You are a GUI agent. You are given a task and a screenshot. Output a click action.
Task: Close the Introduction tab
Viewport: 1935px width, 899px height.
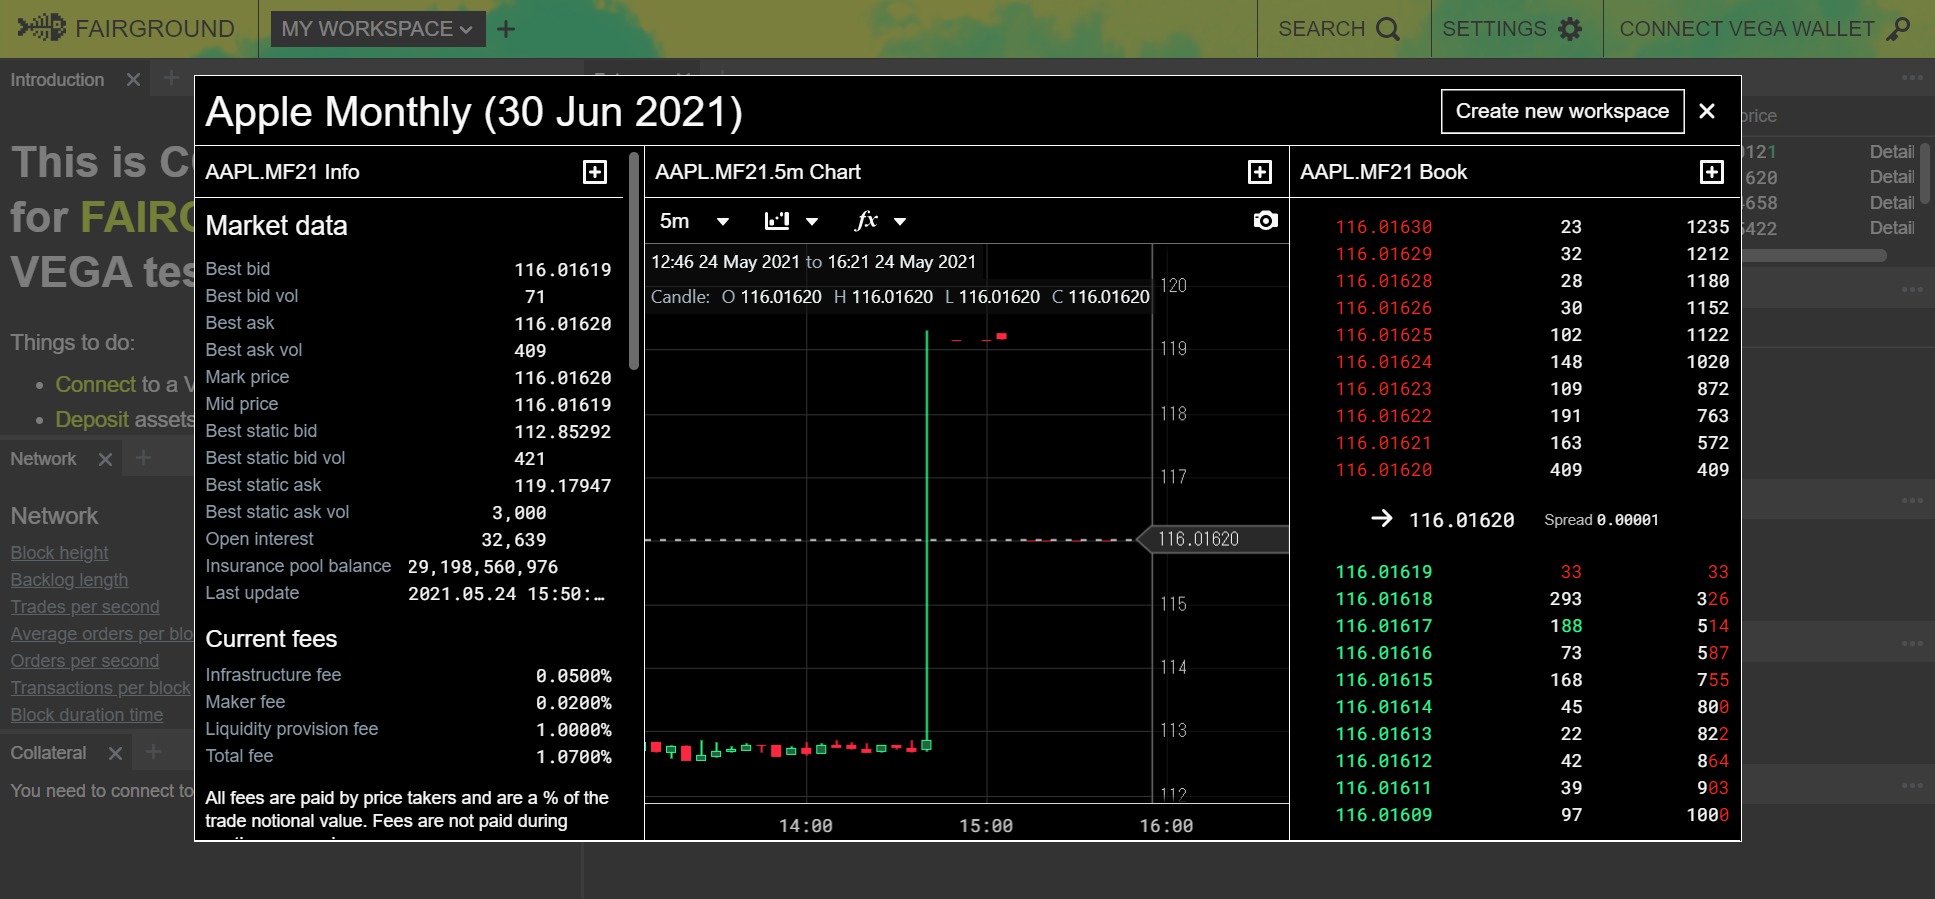[133, 79]
